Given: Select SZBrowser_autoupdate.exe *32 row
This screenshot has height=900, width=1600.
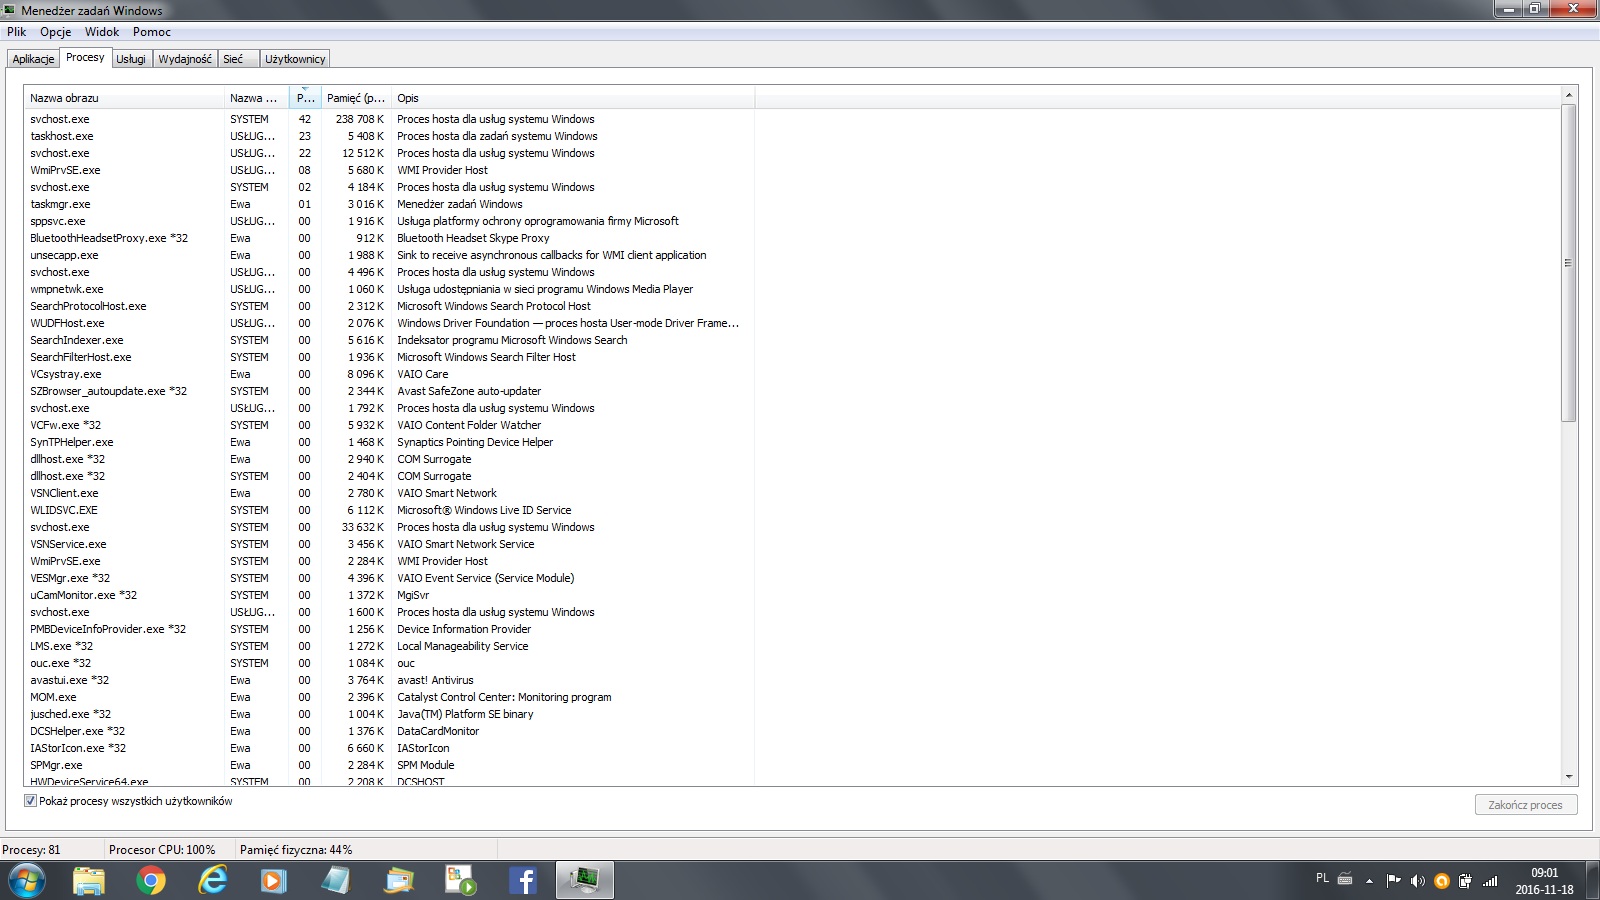Looking at the screenshot, I should coord(389,391).
